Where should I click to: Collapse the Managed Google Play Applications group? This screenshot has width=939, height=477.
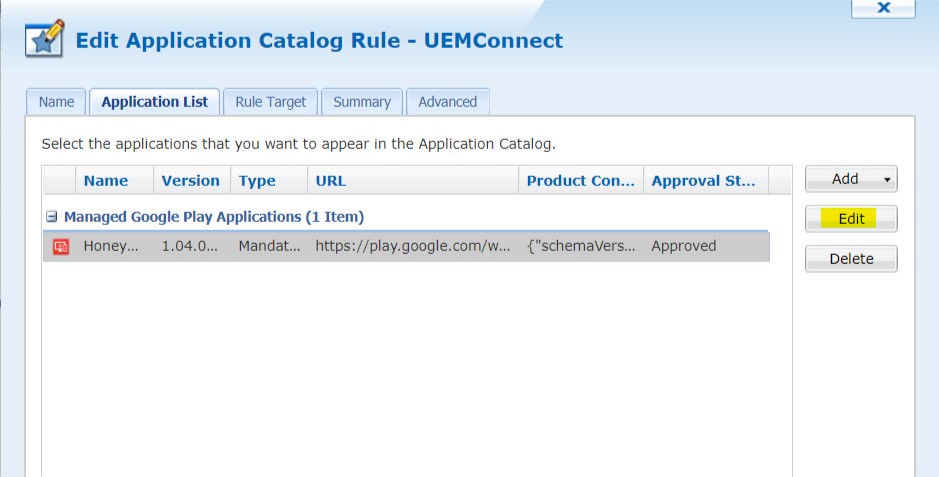coord(52,217)
